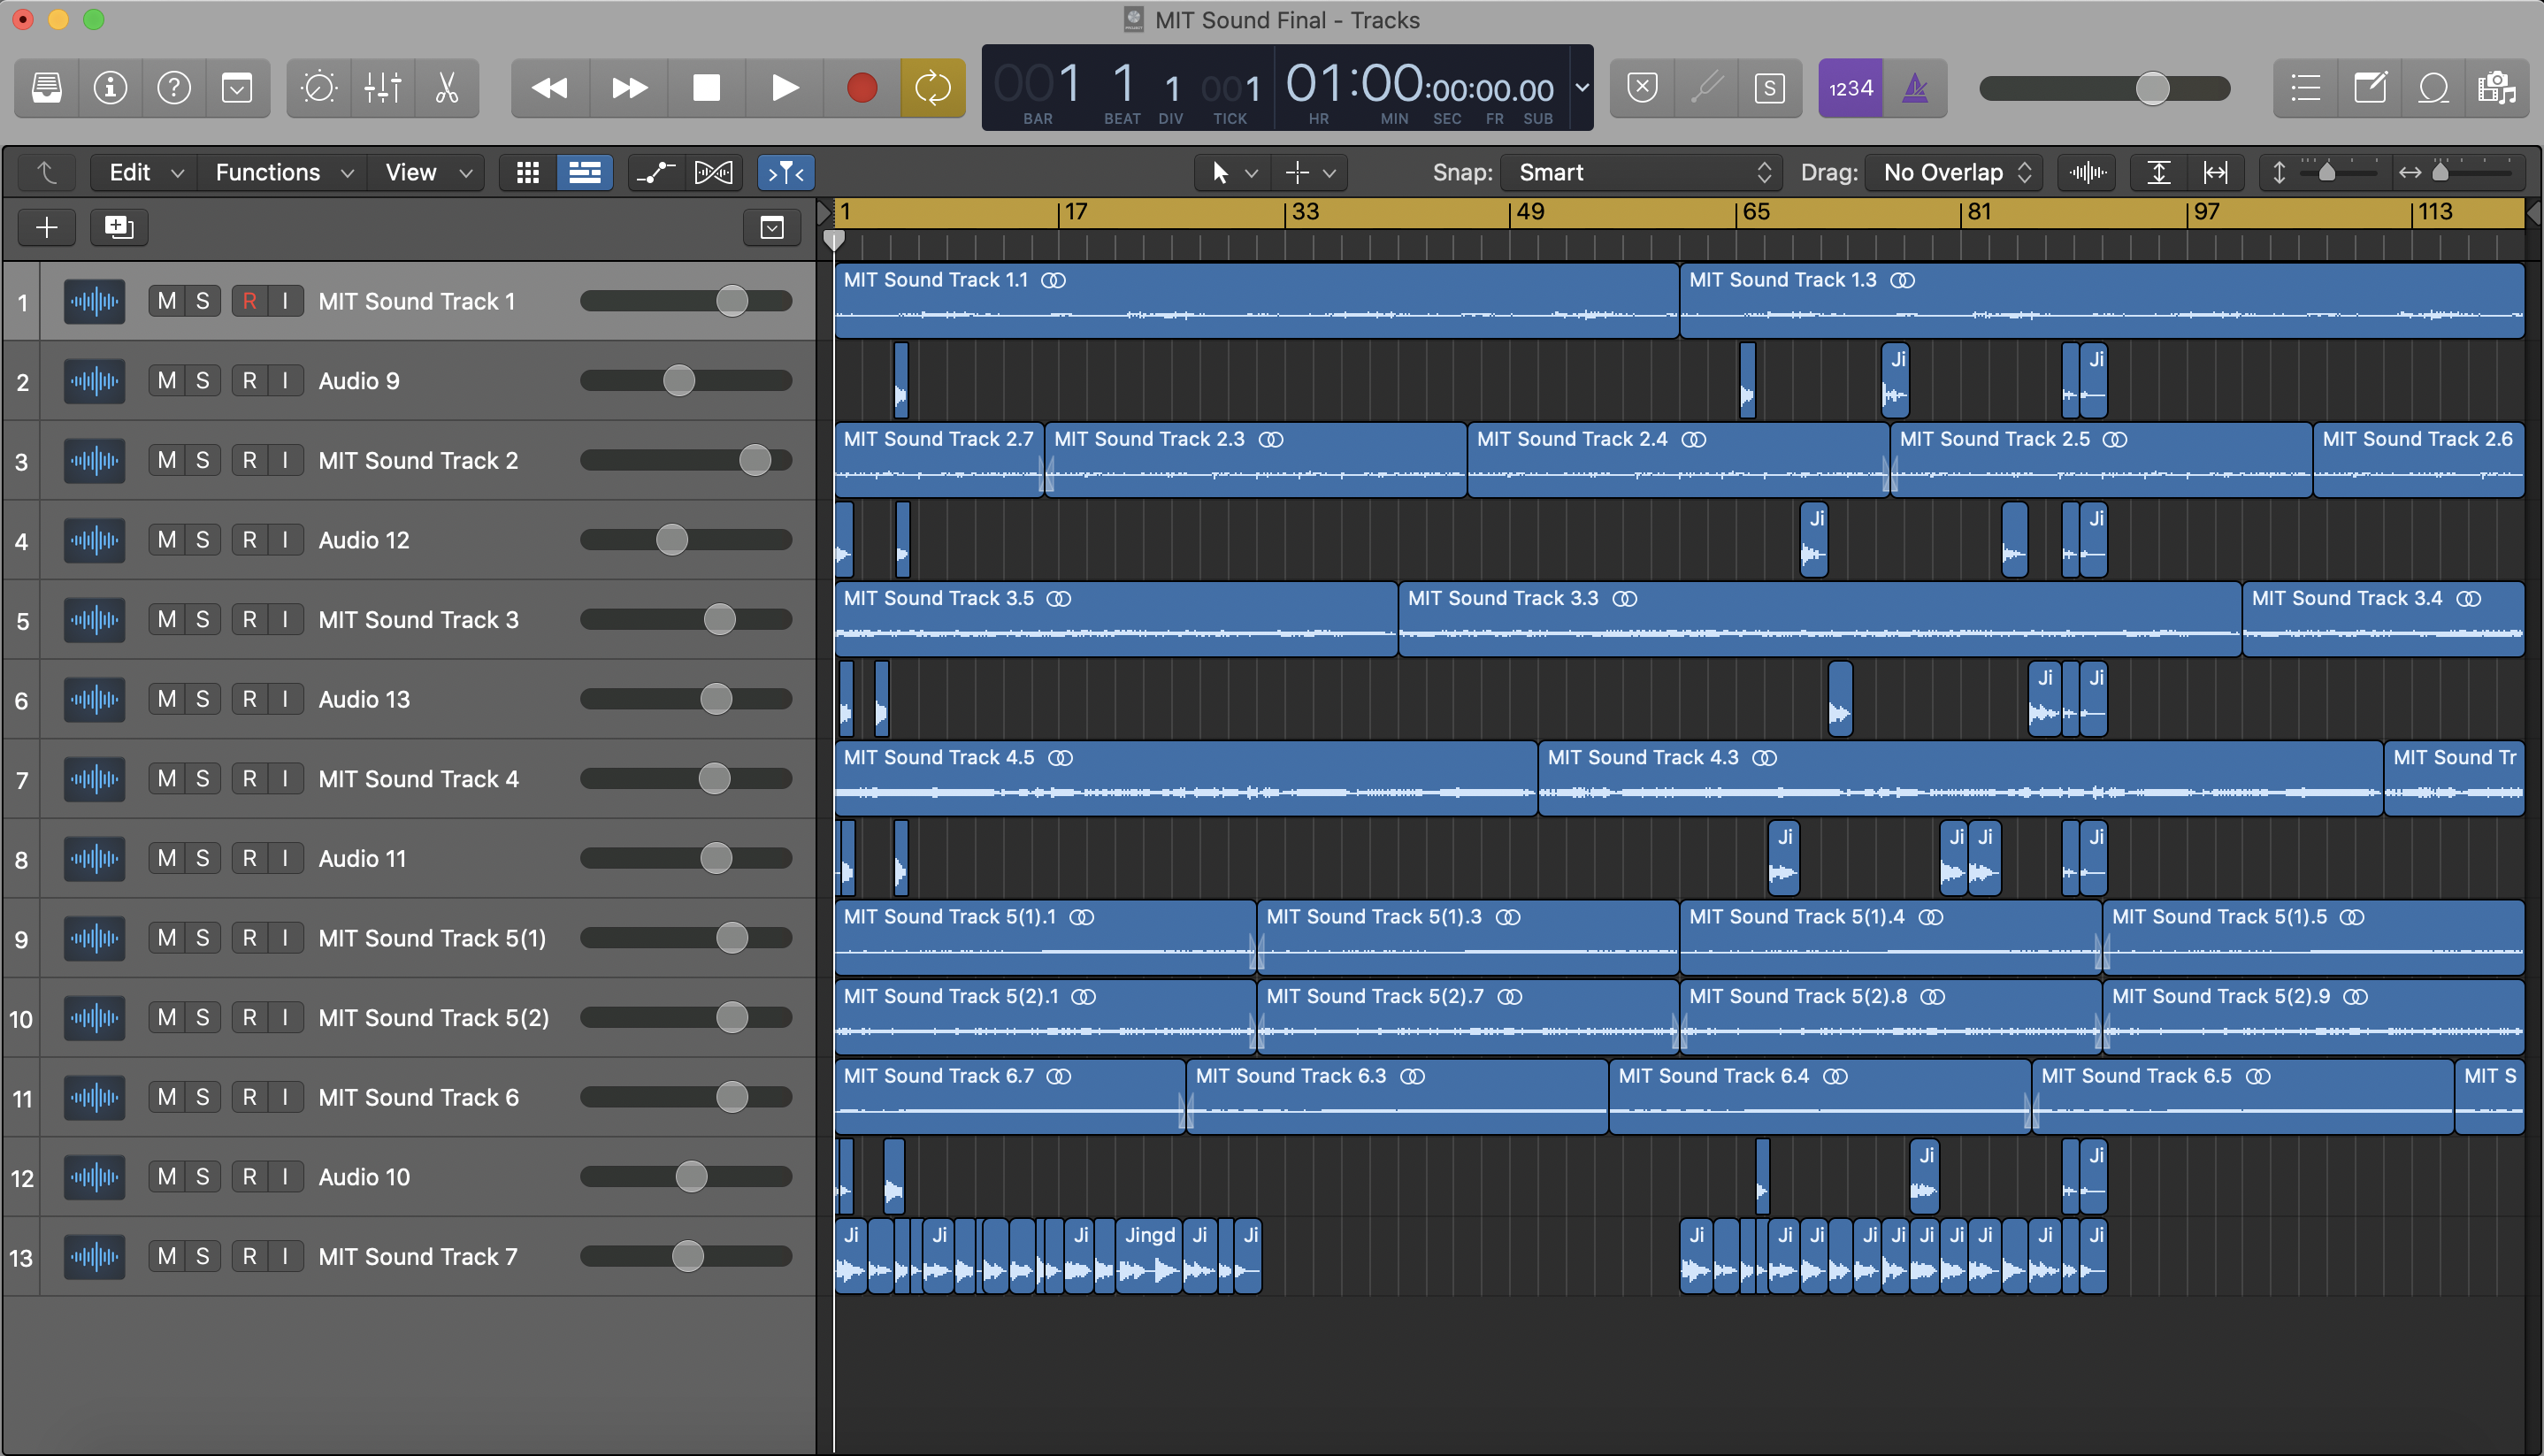The height and width of the screenshot is (1456, 2544).
Task: Mute the Audio 9 track
Action: tap(167, 380)
